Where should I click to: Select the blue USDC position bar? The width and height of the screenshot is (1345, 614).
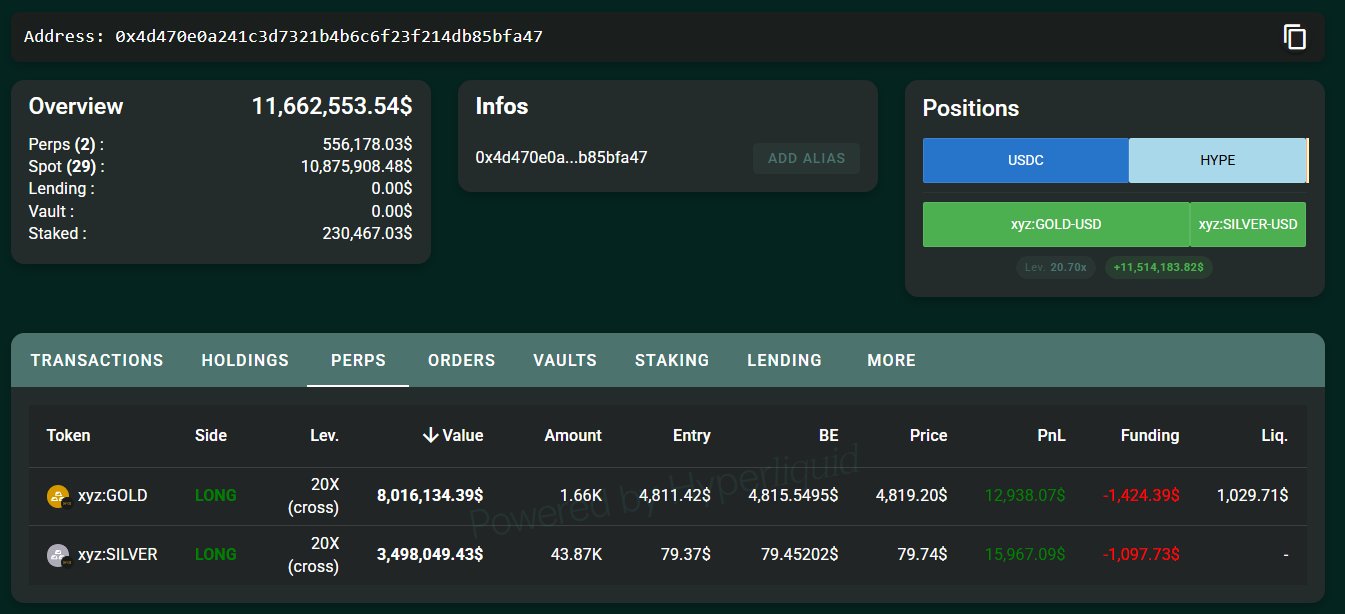pyautogui.click(x=1026, y=161)
